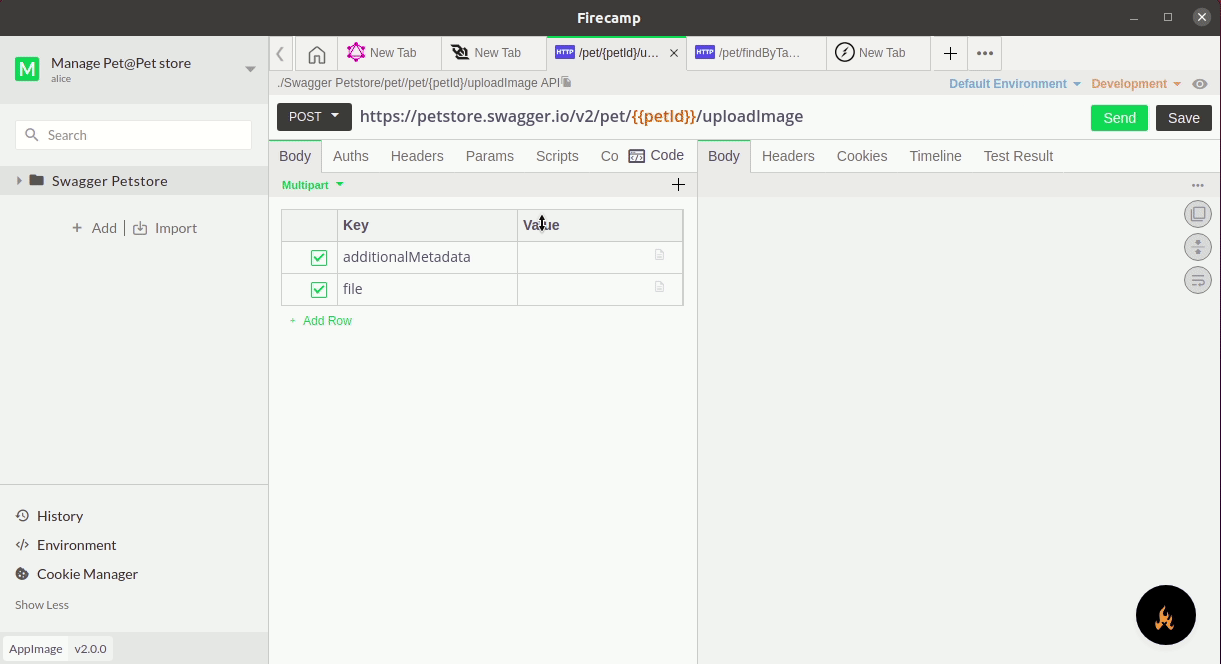The image size is (1221, 664).
Task: Add a new row to the multipart body
Action: tap(320, 320)
